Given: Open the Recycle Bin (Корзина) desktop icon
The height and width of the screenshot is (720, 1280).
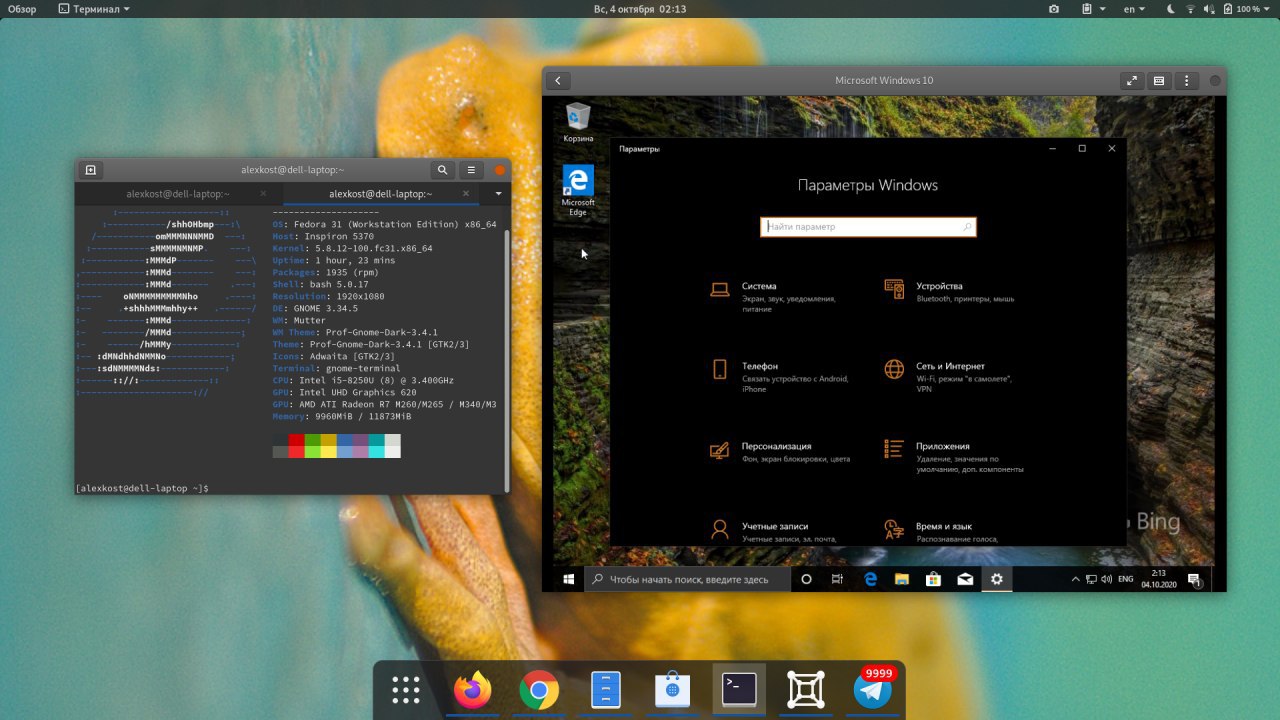Looking at the screenshot, I should [x=578, y=122].
